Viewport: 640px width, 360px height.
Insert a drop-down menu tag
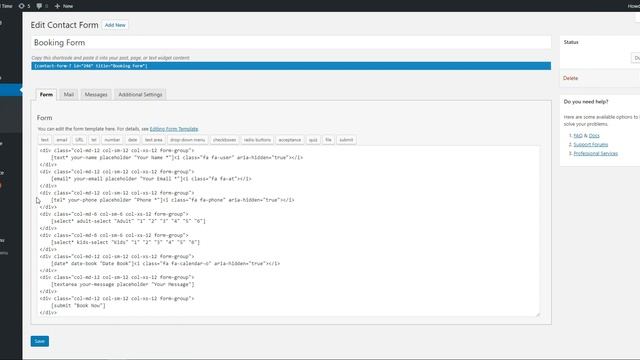pyautogui.click(x=188, y=140)
